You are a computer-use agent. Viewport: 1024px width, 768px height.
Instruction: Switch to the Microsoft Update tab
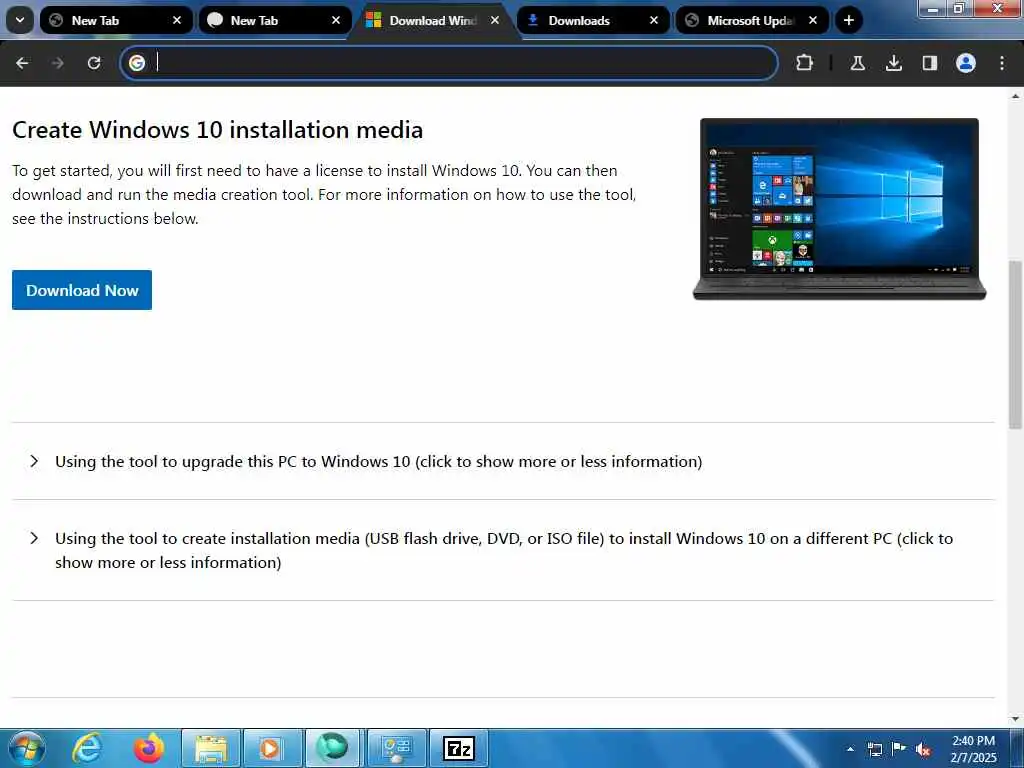coord(750,20)
